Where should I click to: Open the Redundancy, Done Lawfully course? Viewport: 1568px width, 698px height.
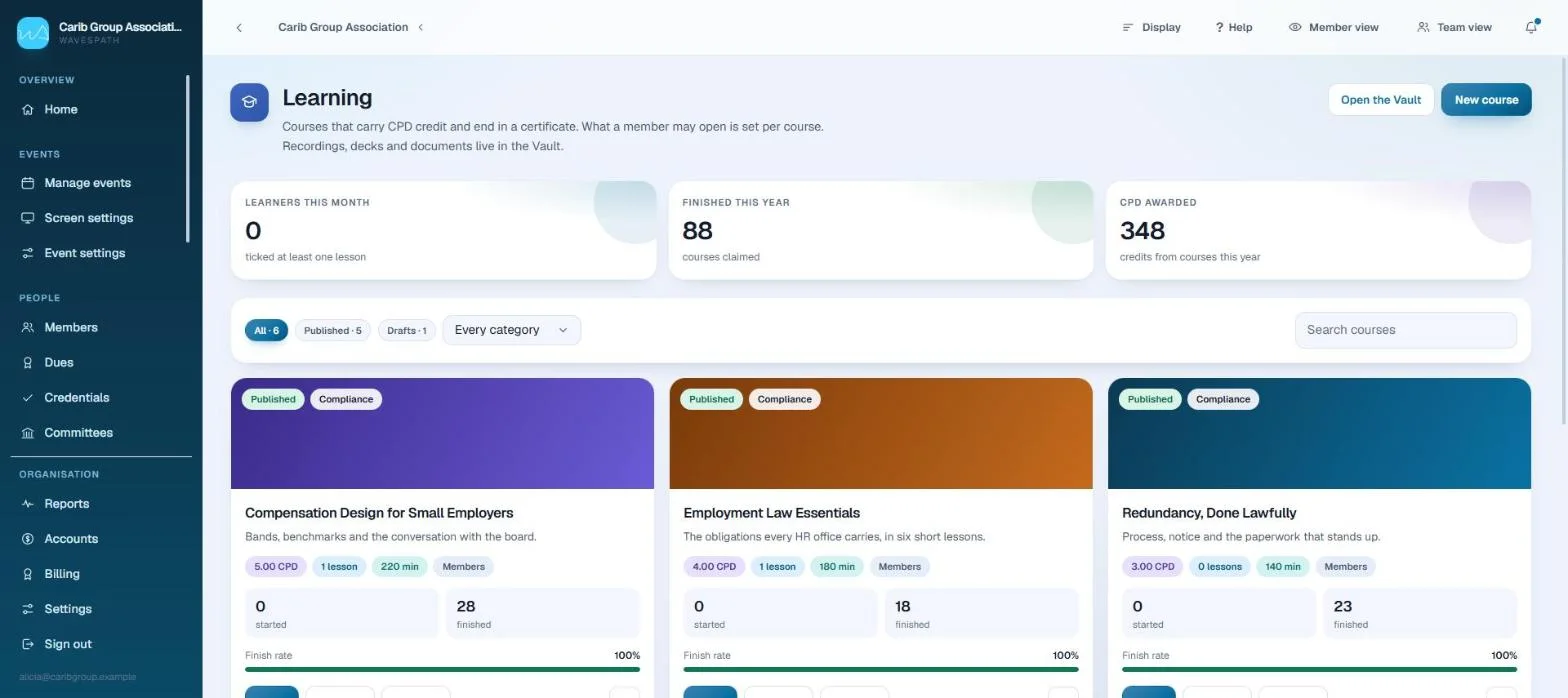tap(1209, 513)
